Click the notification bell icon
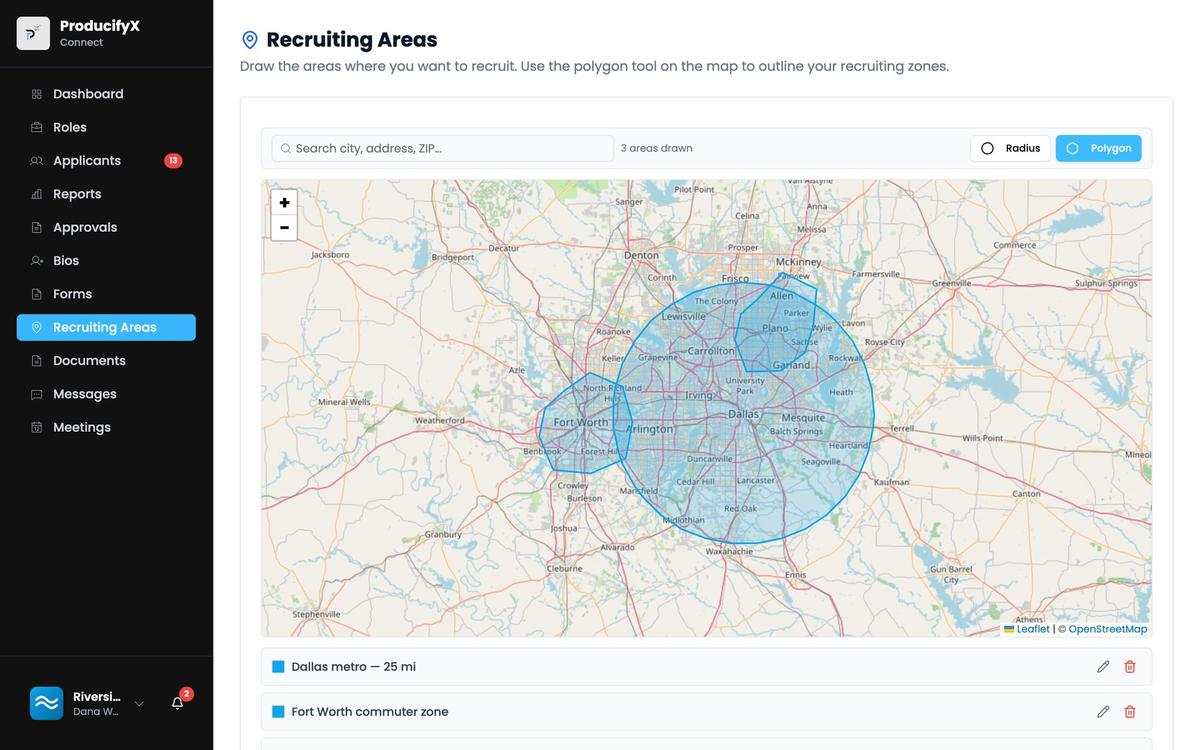This screenshot has width=1200, height=750. [x=177, y=703]
